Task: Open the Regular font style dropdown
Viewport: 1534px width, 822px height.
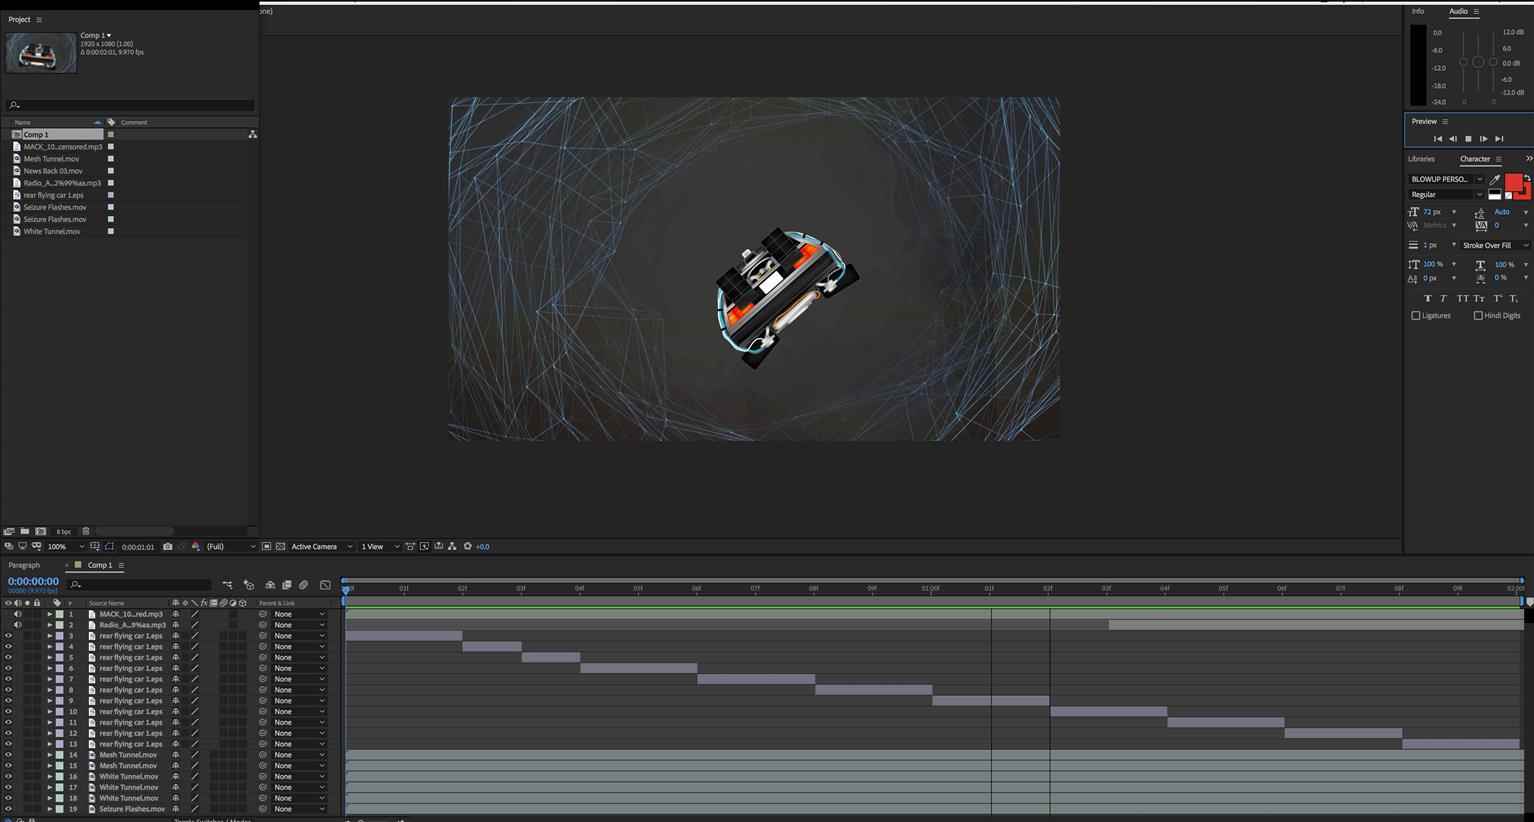Action: click(1446, 195)
